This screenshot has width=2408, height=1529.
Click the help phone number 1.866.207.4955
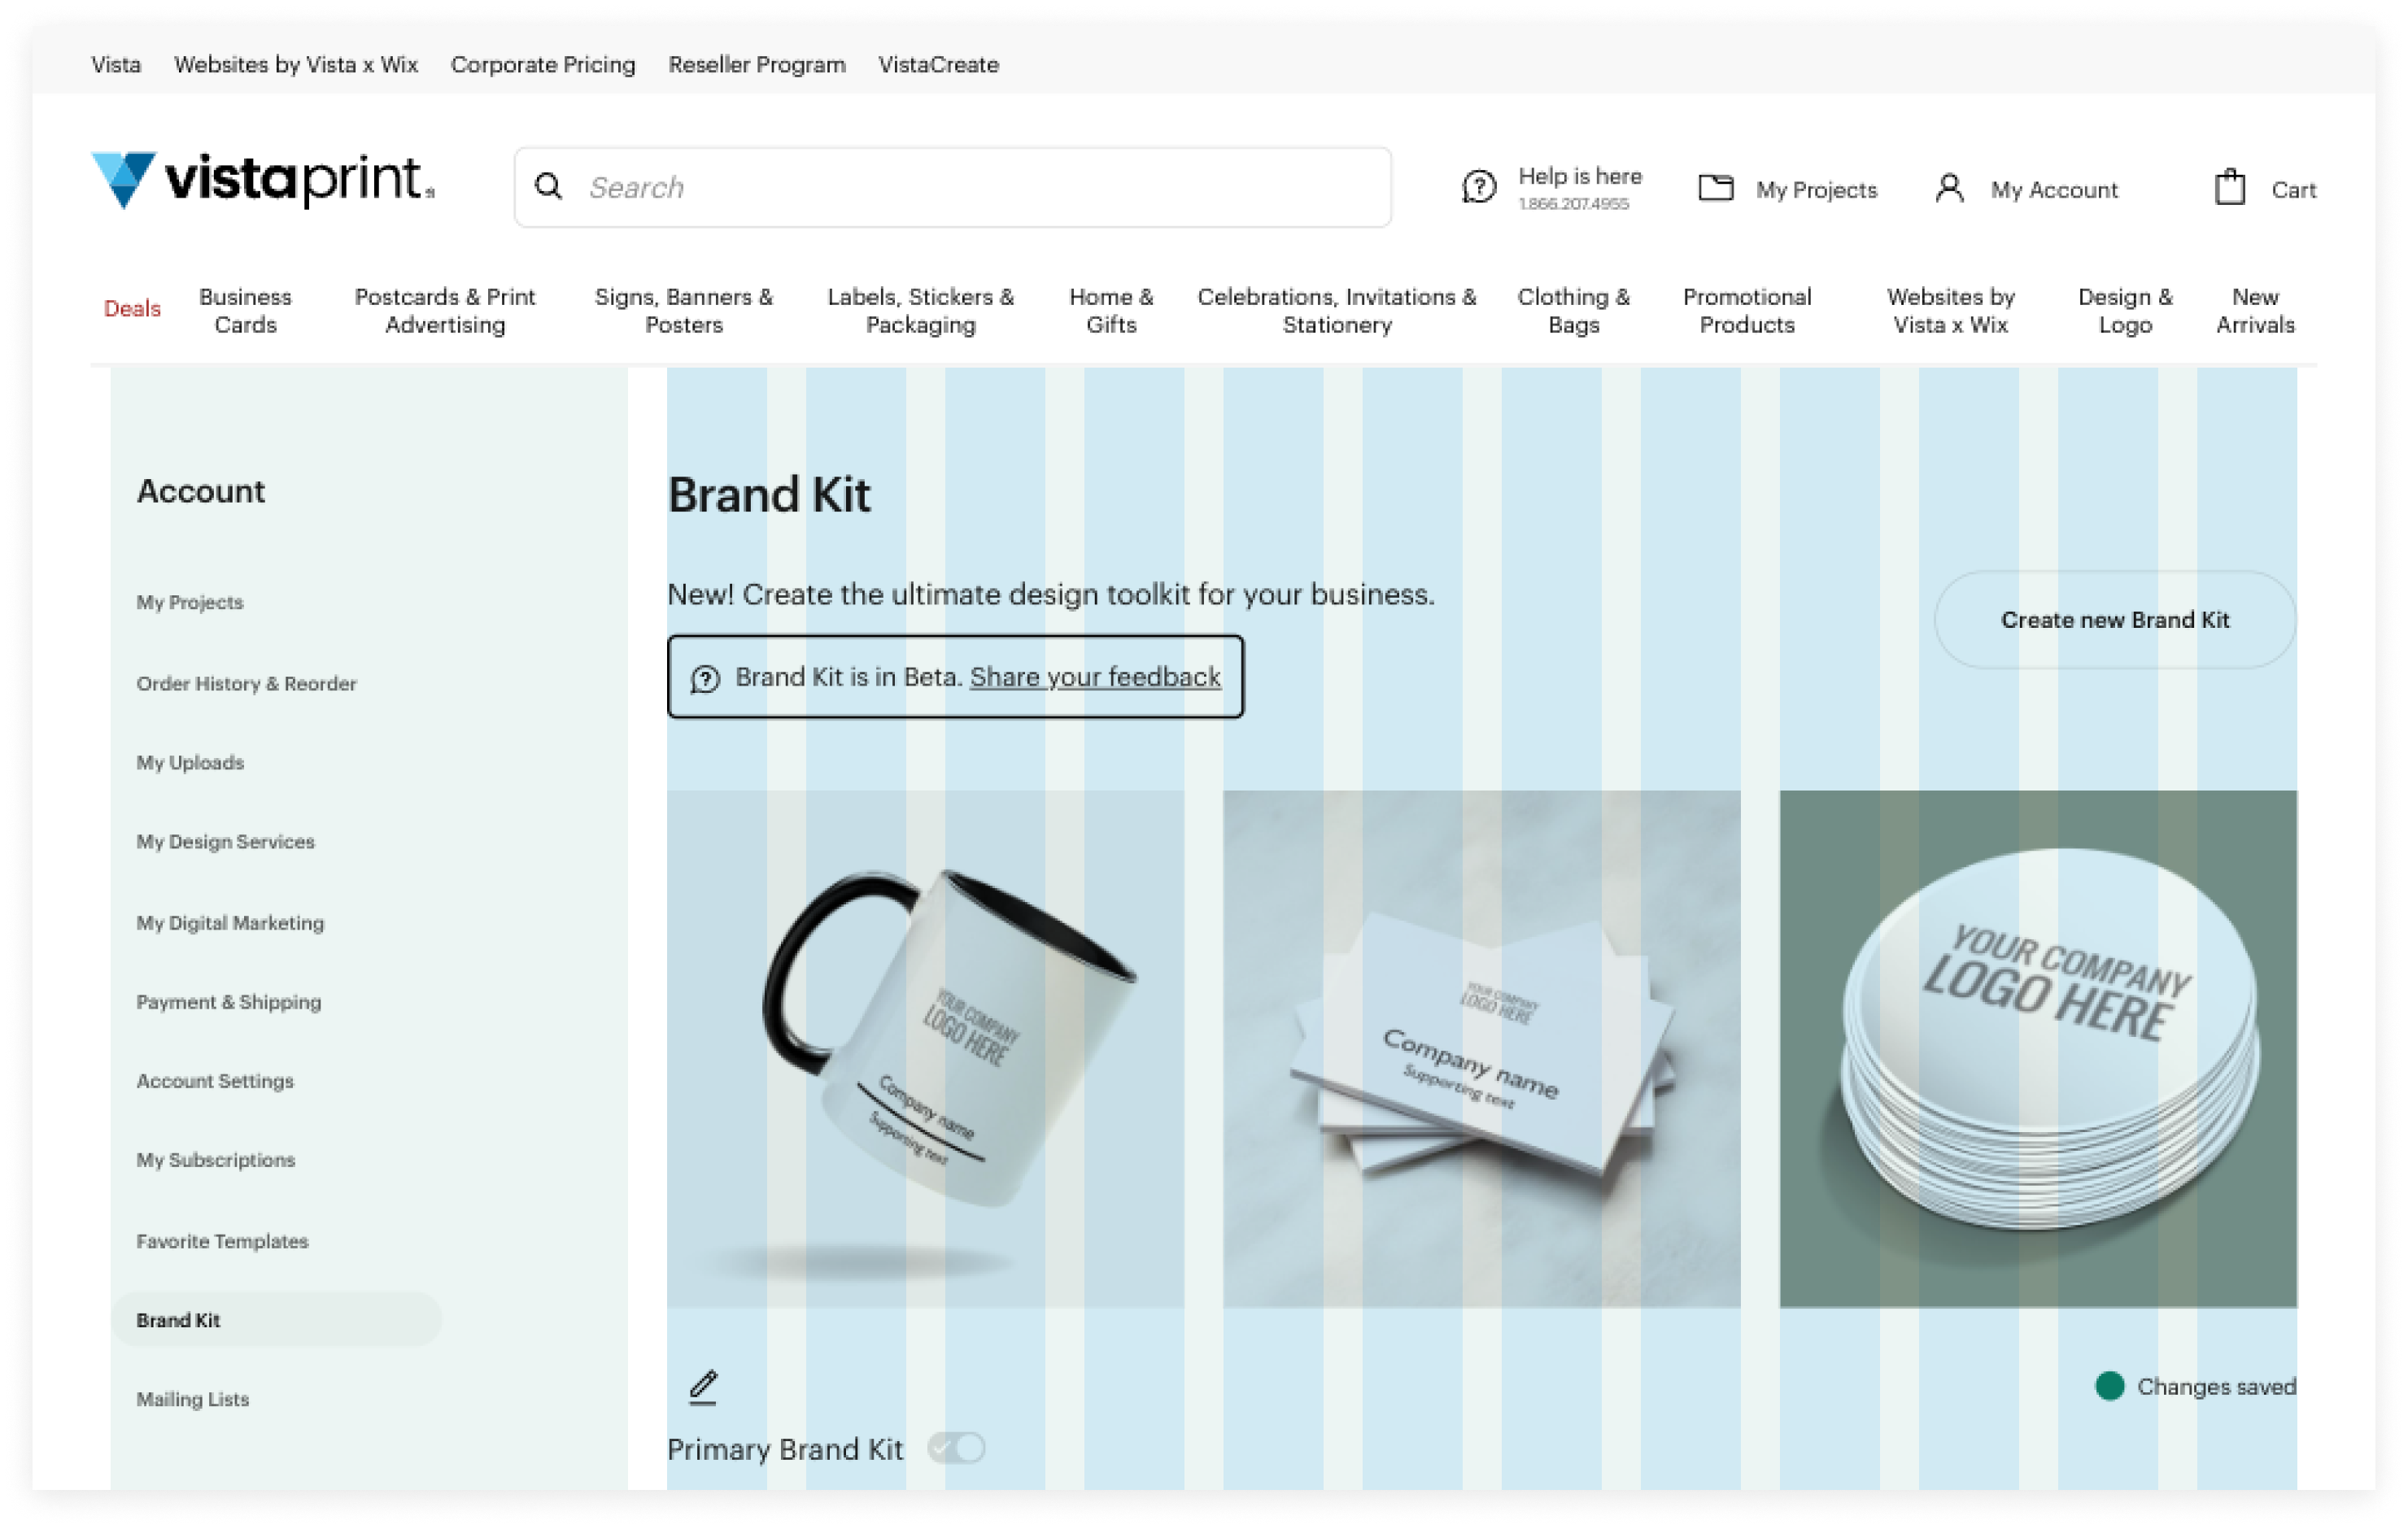tap(1573, 204)
